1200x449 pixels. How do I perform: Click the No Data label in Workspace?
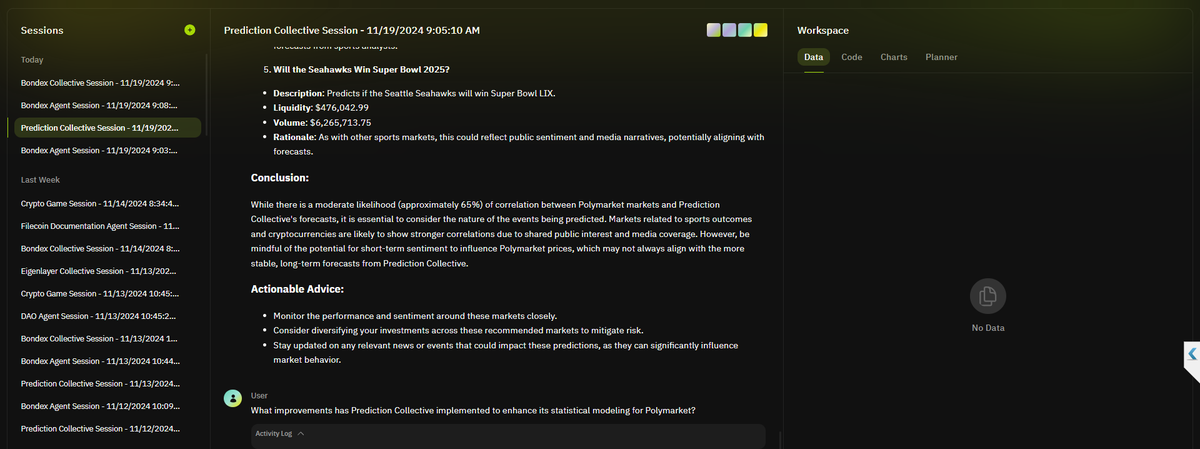pyautogui.click(x=988, y=328)
